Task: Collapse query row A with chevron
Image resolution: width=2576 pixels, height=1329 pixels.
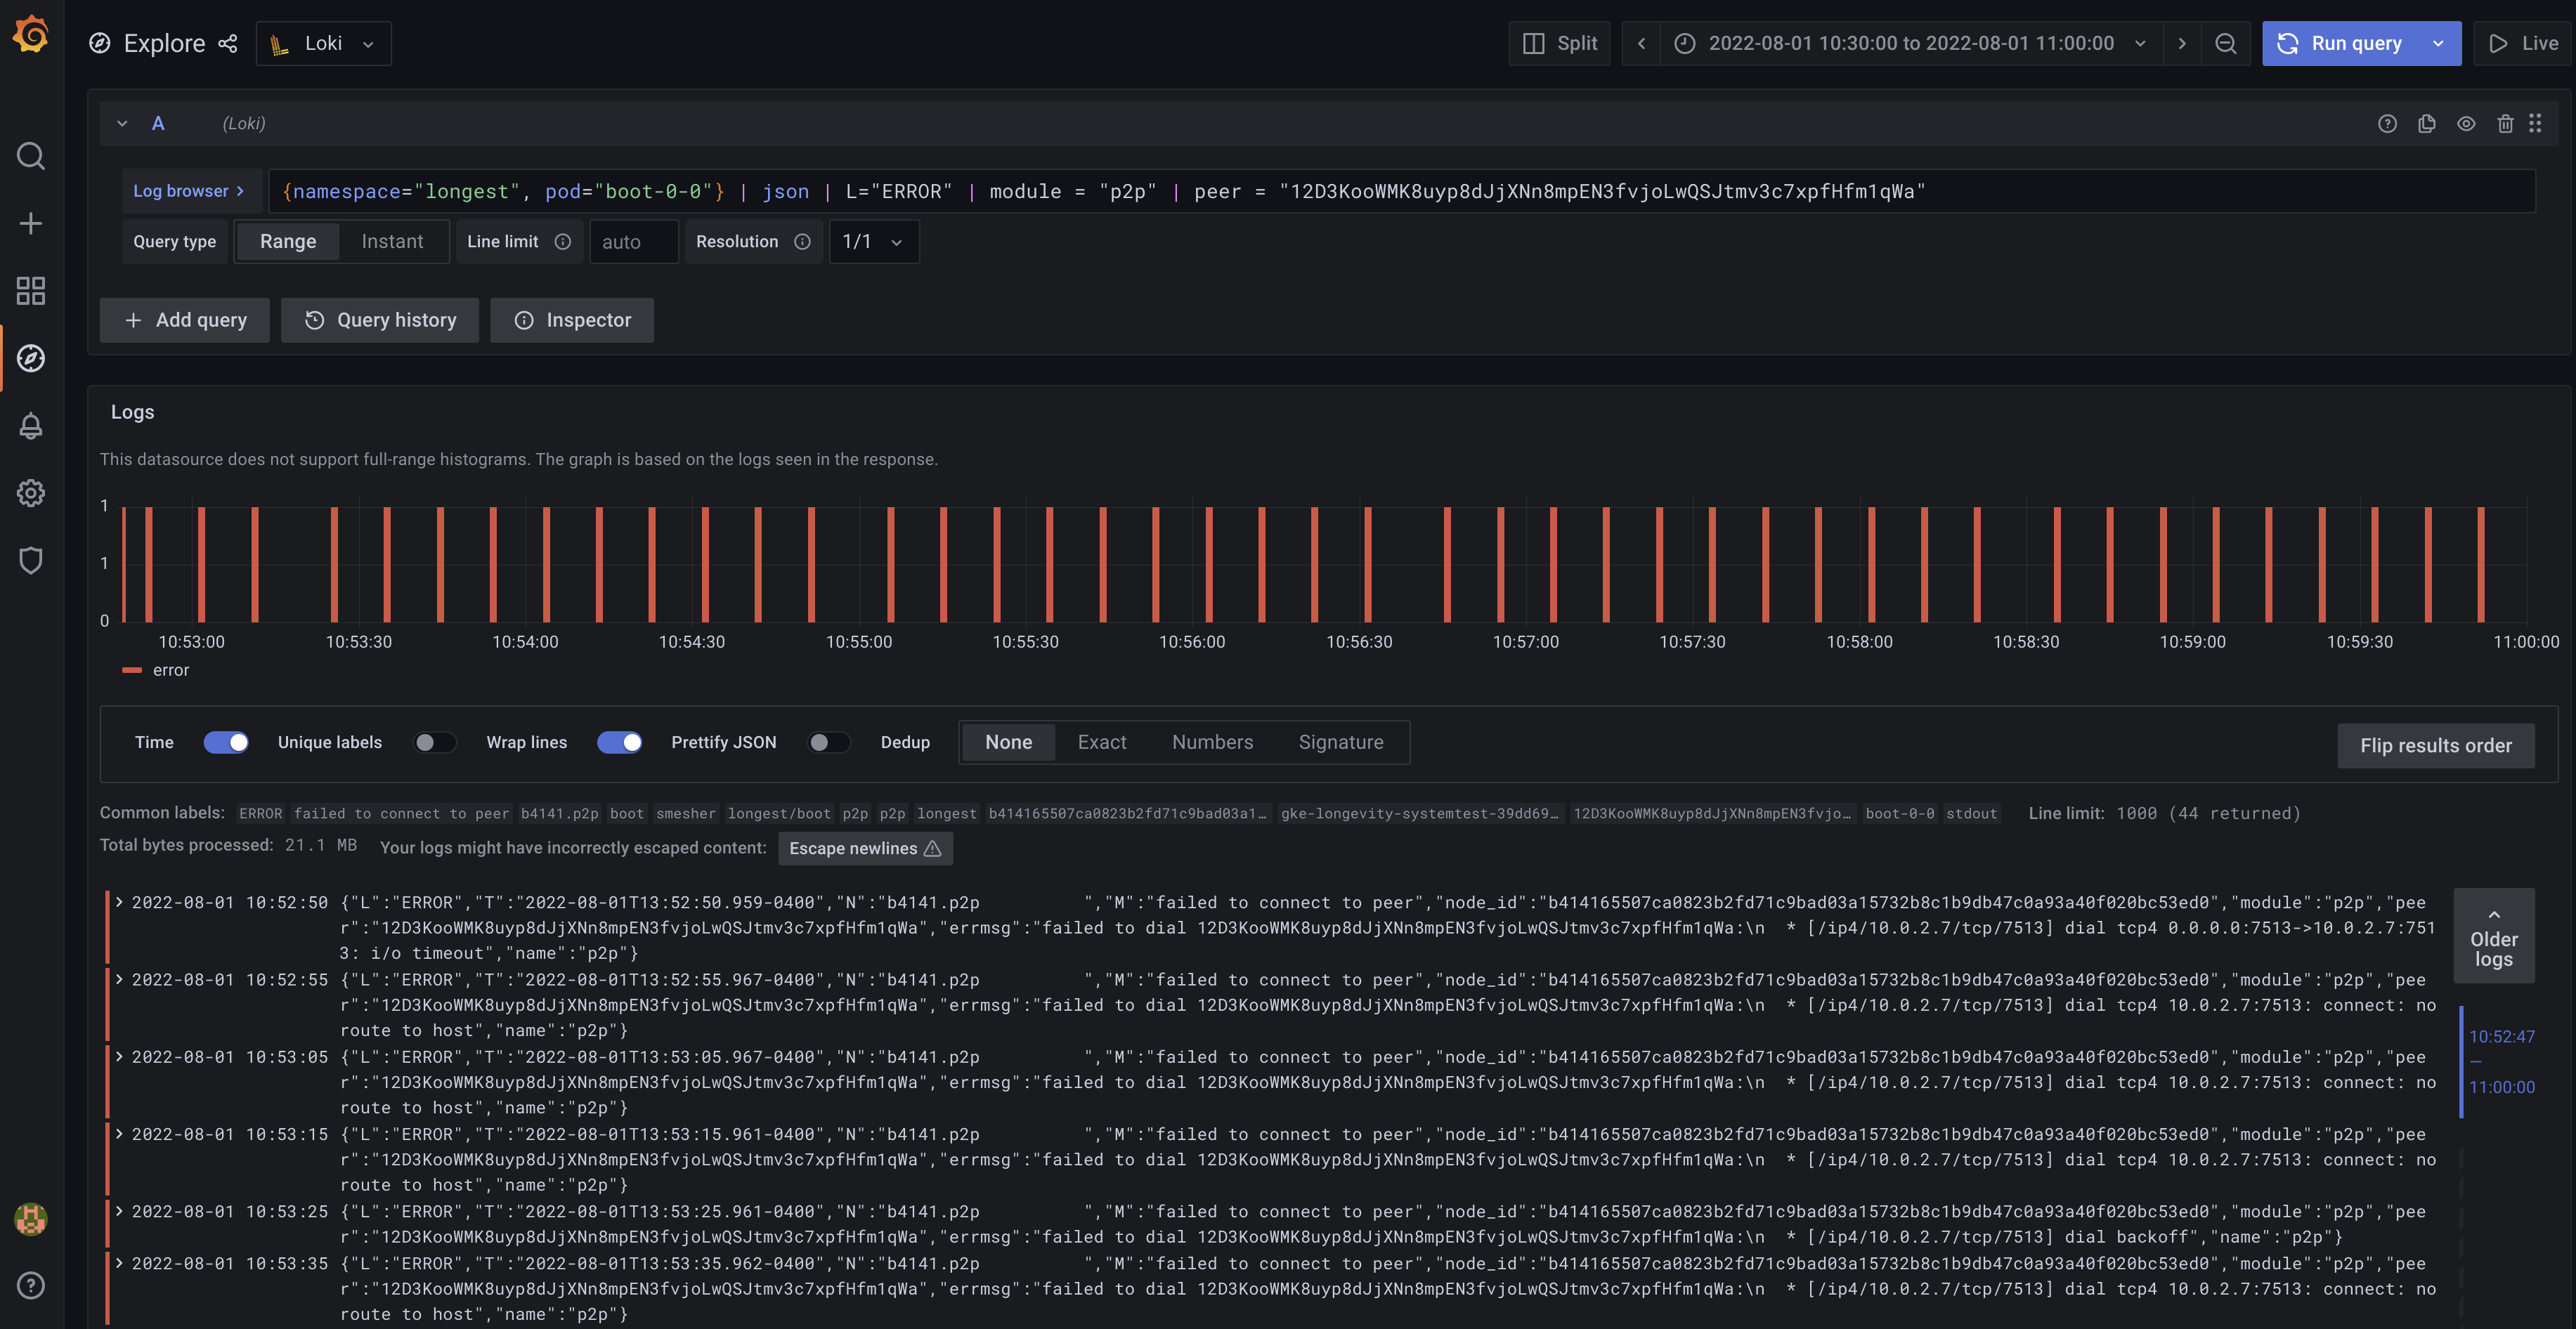Action: (122, 124)
